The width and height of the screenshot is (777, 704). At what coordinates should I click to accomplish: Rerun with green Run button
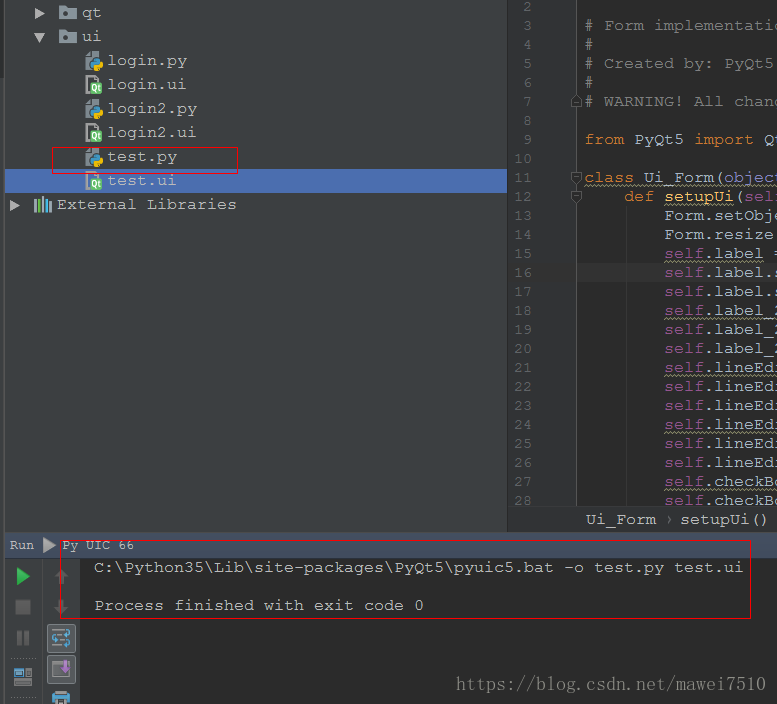[23, 577]
